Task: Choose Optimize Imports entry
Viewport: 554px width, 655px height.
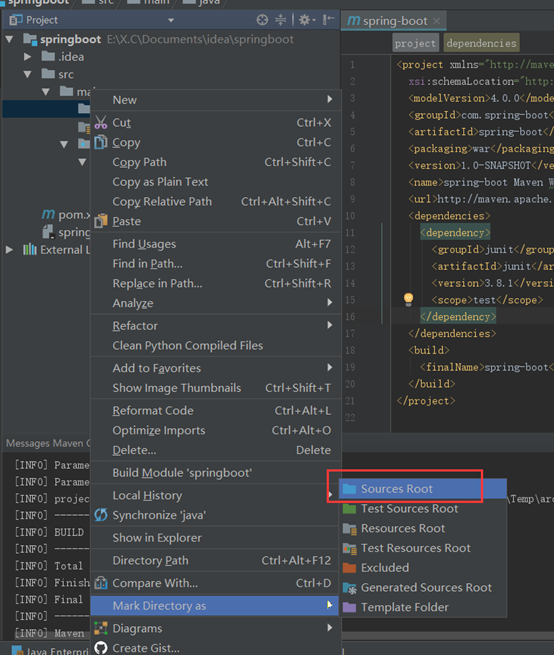Action: 216,430
